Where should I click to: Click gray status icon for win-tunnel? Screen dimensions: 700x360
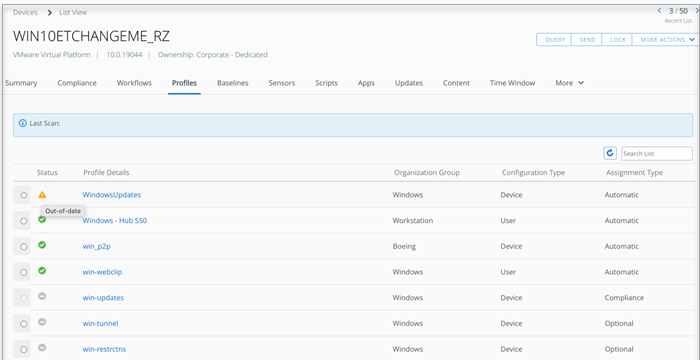click(x=42, y=322)
